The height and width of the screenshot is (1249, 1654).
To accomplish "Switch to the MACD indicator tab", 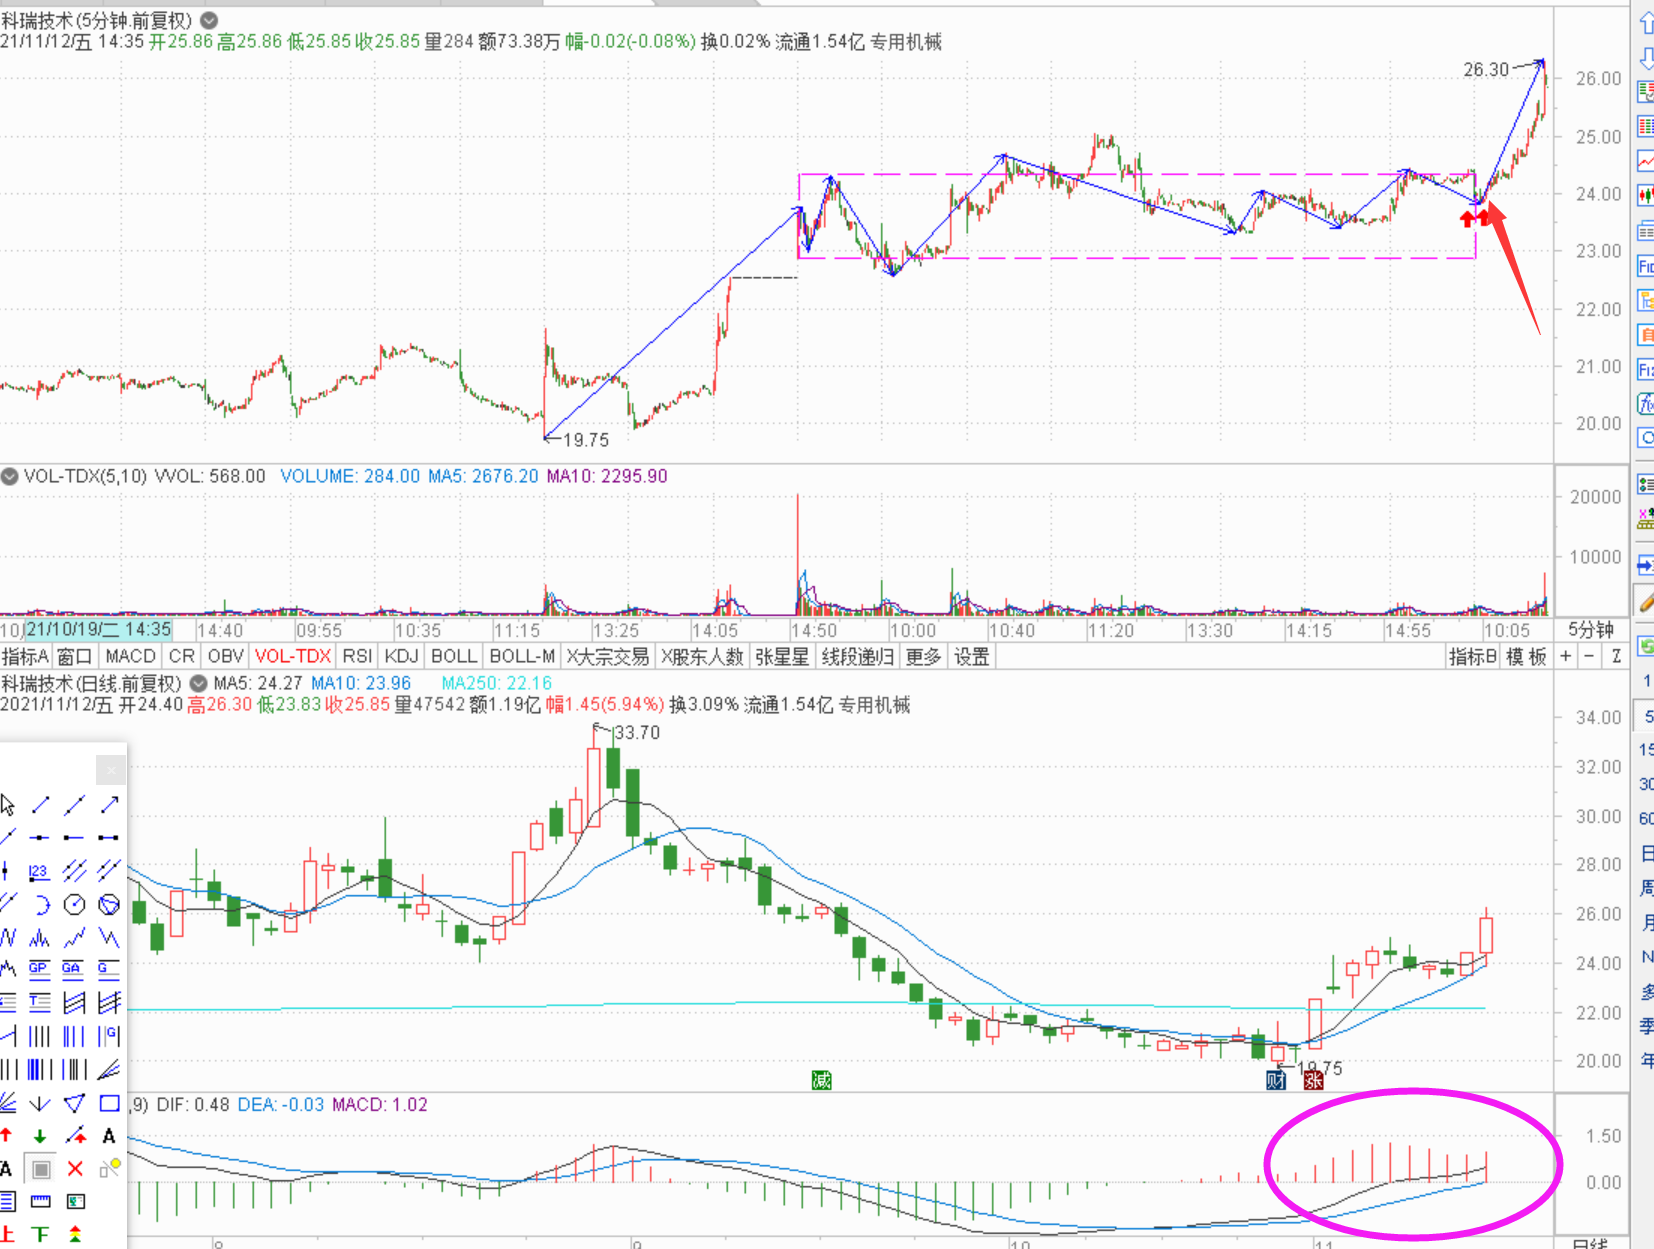I will coord(130,656).
